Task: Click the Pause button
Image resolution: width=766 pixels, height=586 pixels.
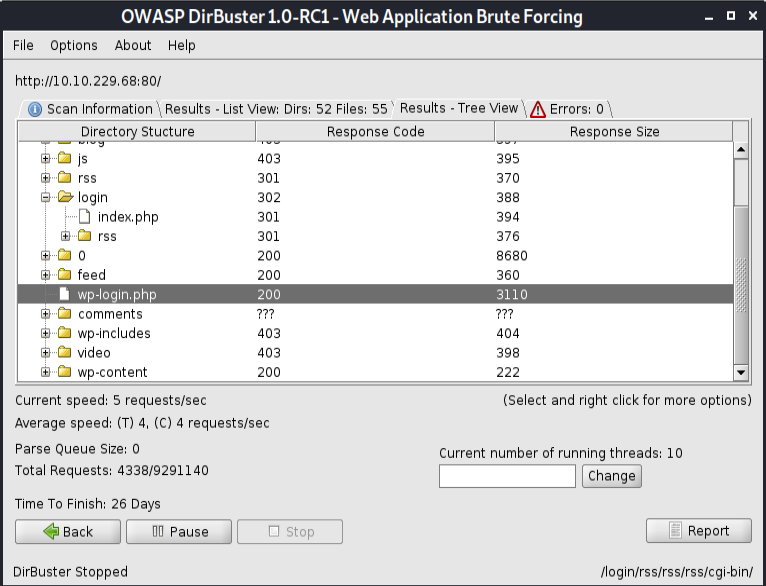Action: [179, 531]
